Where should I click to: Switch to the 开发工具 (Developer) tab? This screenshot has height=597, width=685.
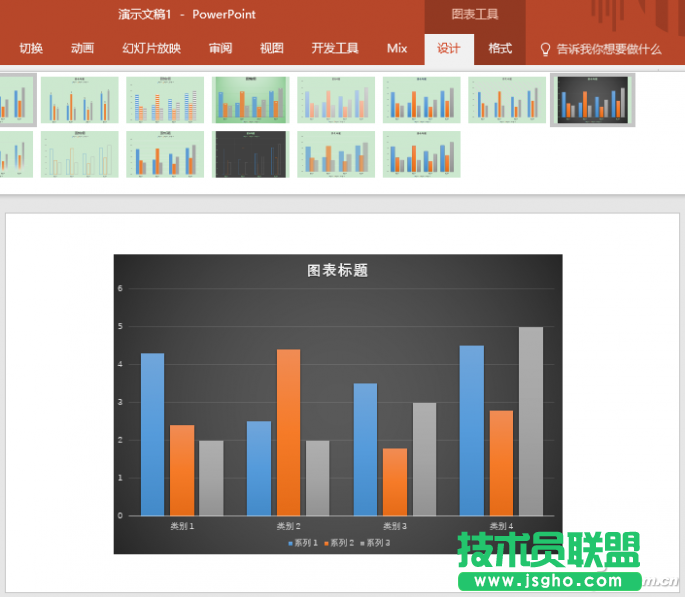coord(335,48)
